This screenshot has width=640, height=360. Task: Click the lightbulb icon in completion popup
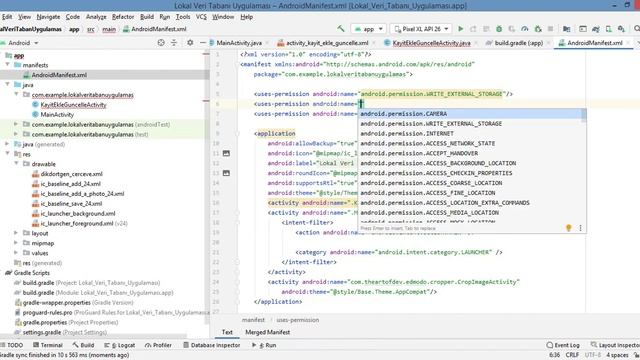tap(569, 228)
